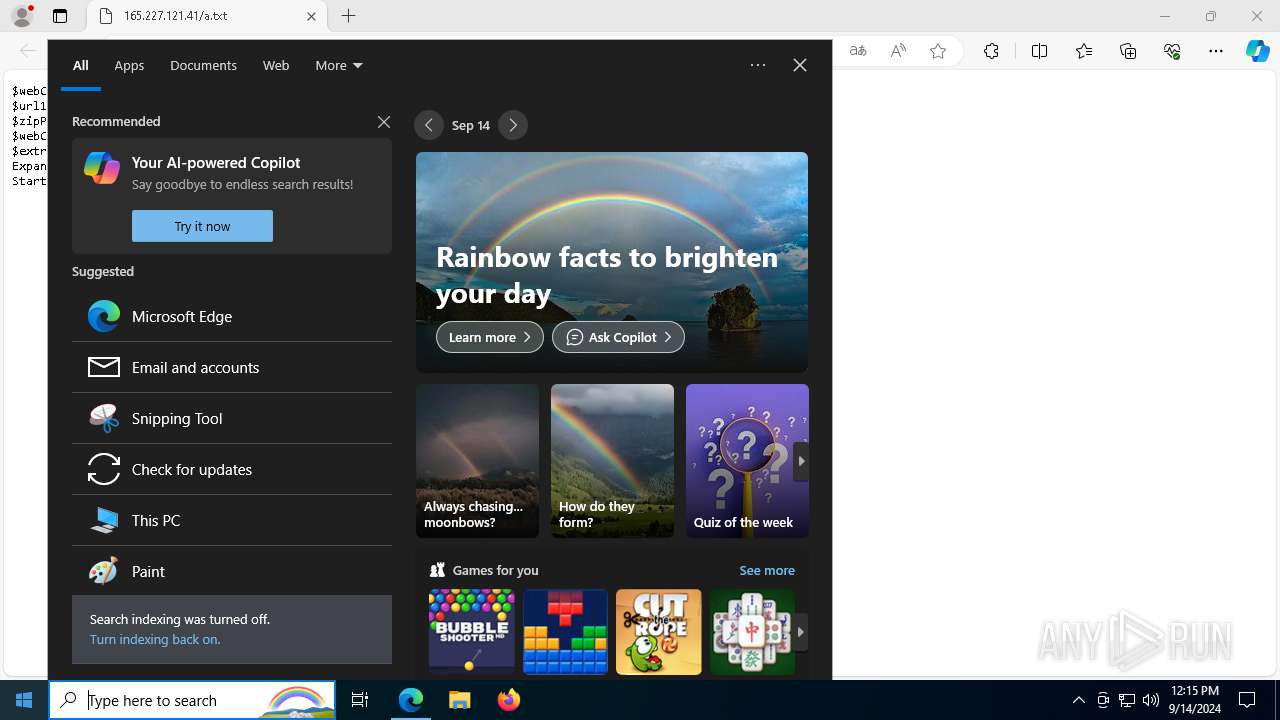Open Rainbow facts headline
This screenshot has width=1280, height=720.
click(x=607, y=274)
